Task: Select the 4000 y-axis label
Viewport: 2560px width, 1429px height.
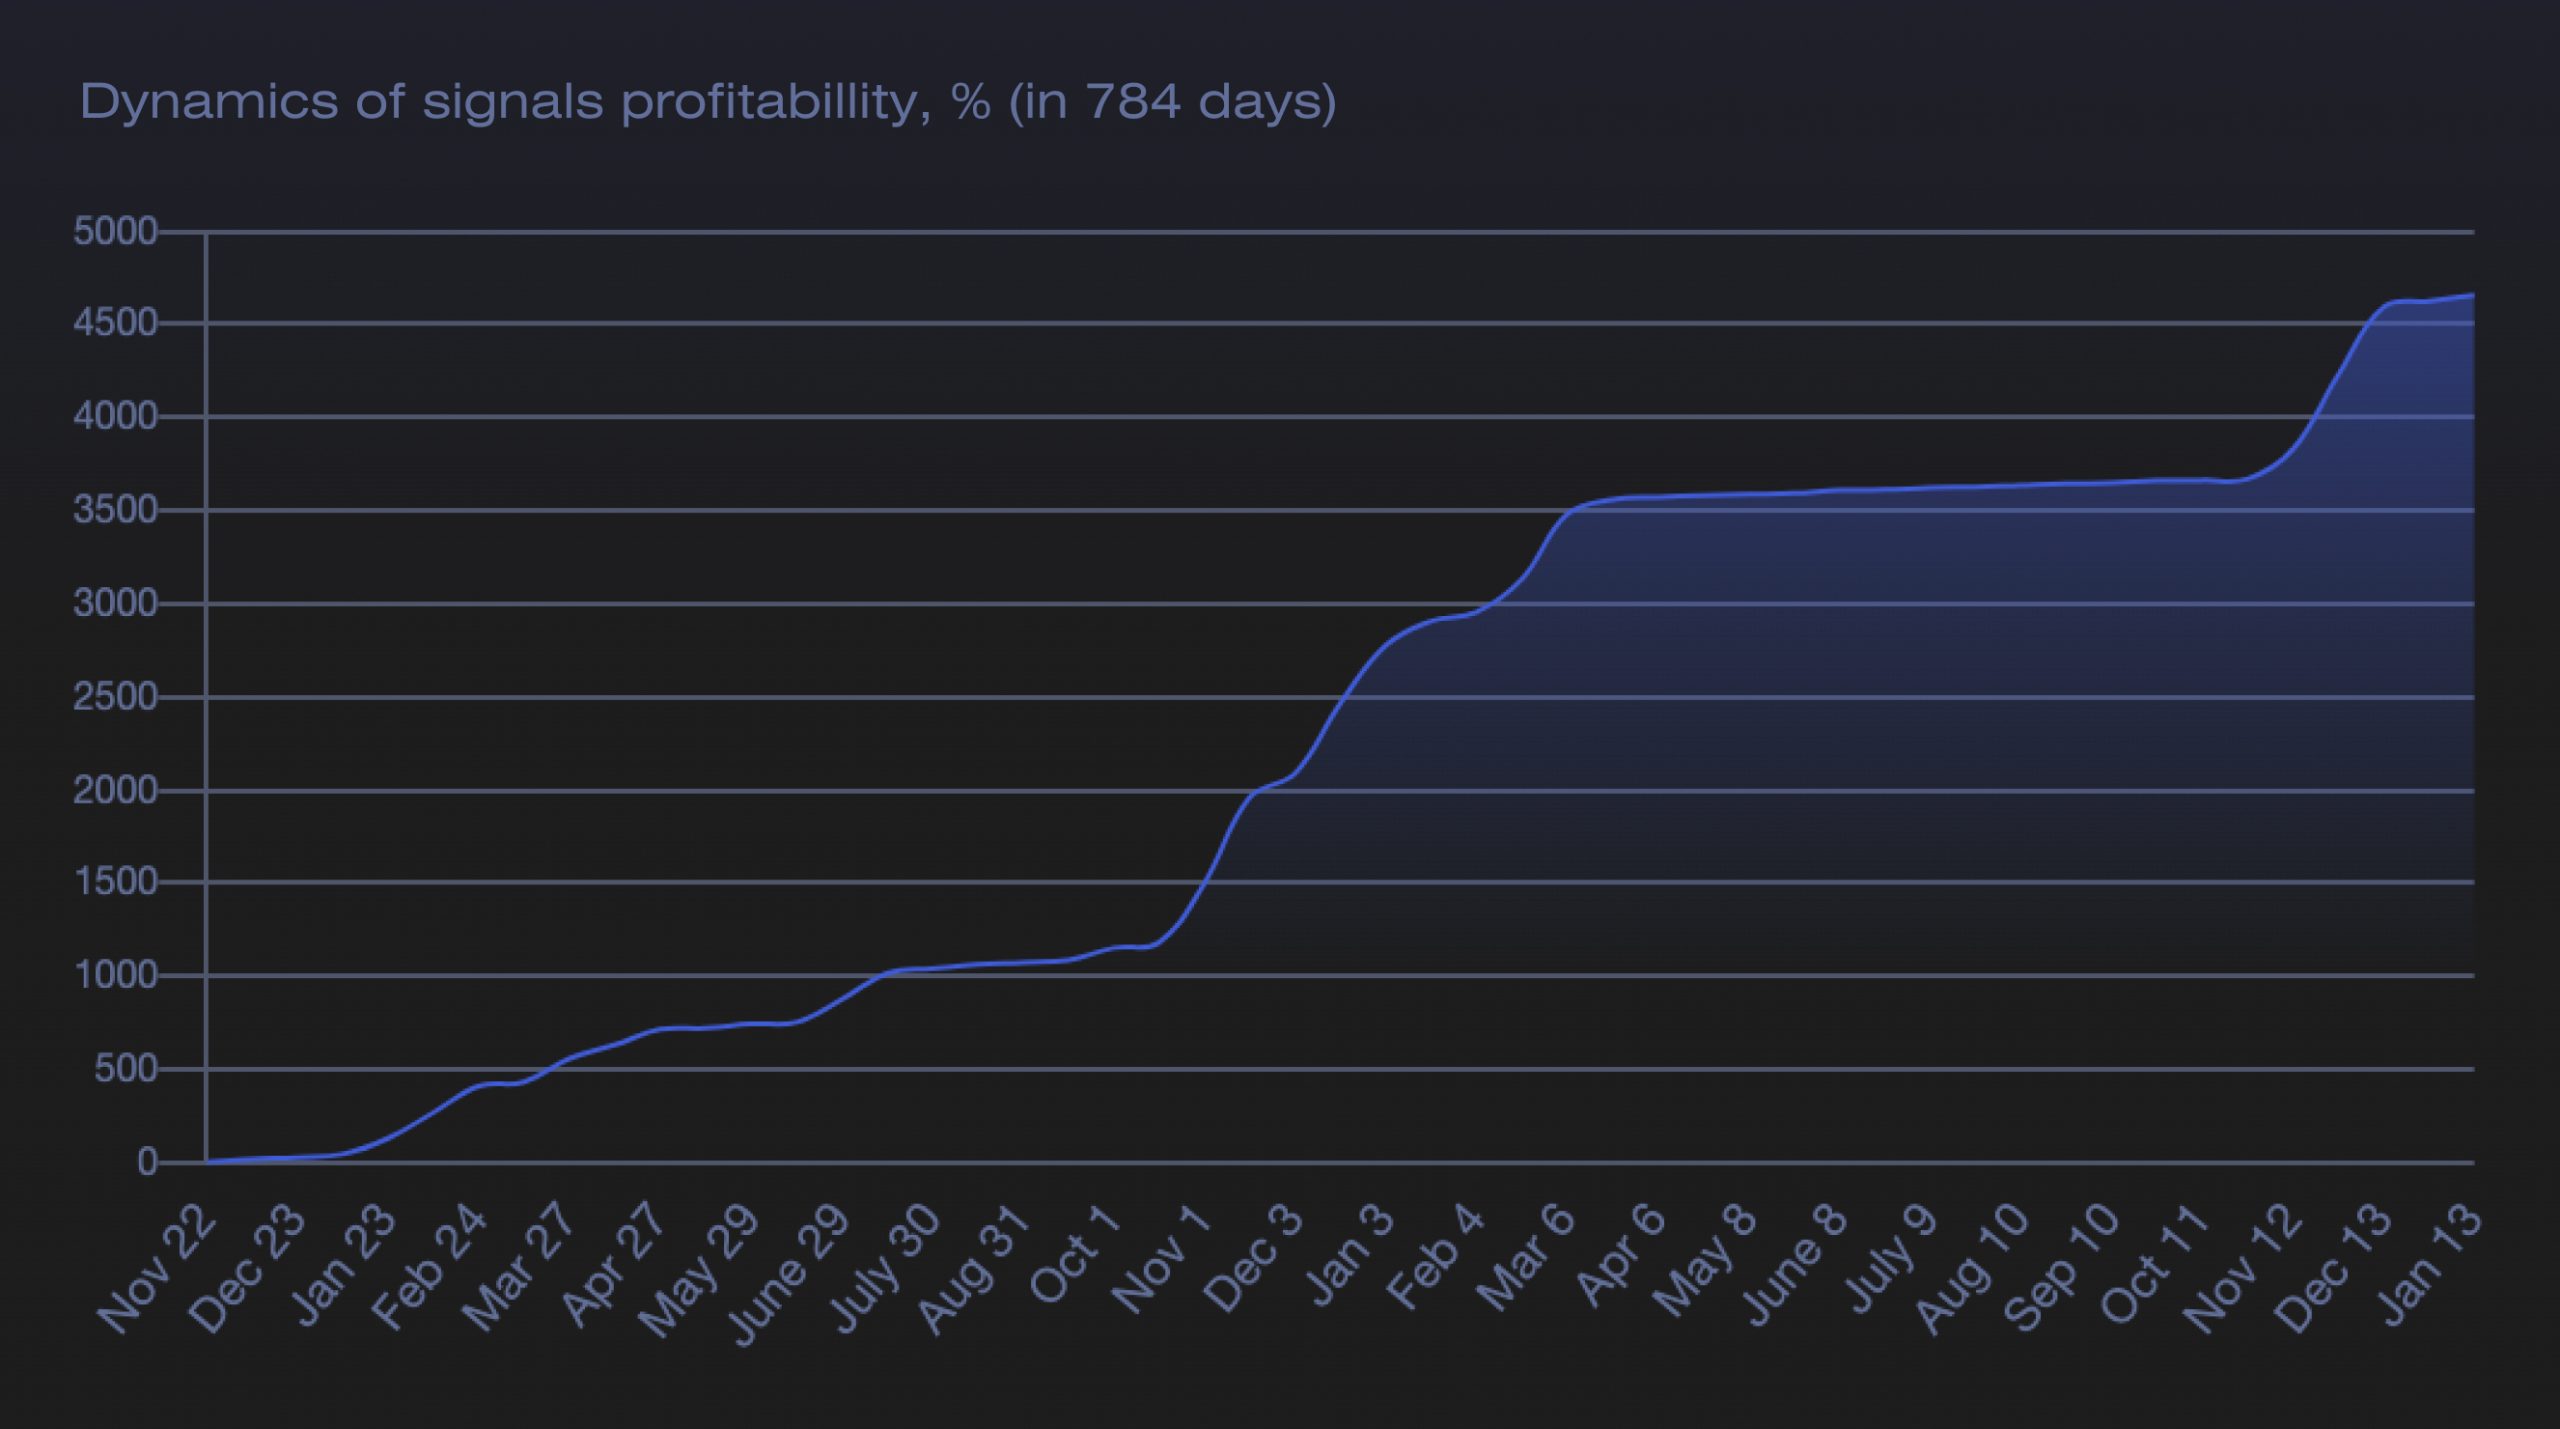Action: [115, 416]
